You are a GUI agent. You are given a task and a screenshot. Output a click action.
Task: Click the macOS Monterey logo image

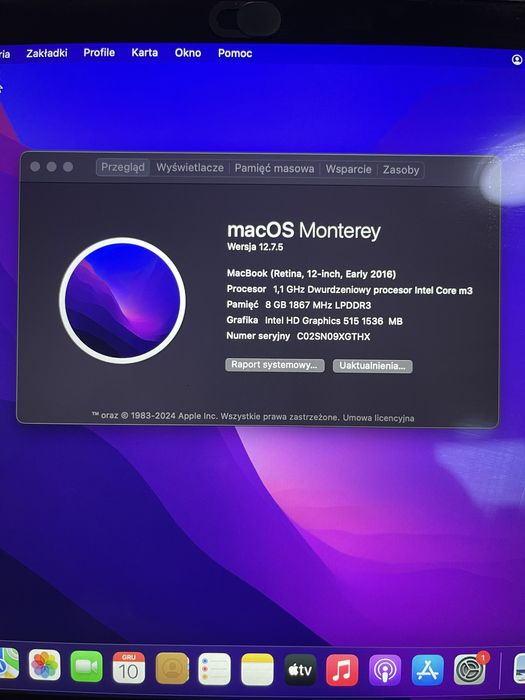point(122,300)
